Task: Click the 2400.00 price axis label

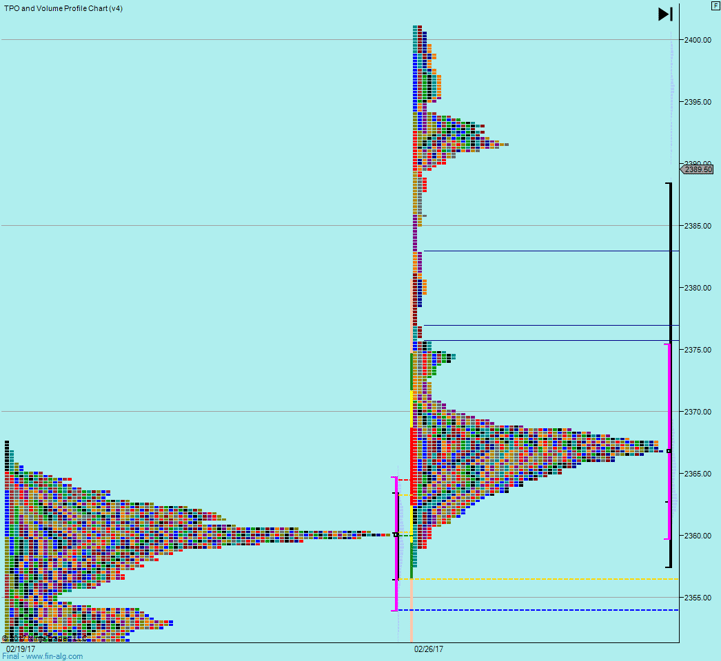Action: click(x=698, y=40)
